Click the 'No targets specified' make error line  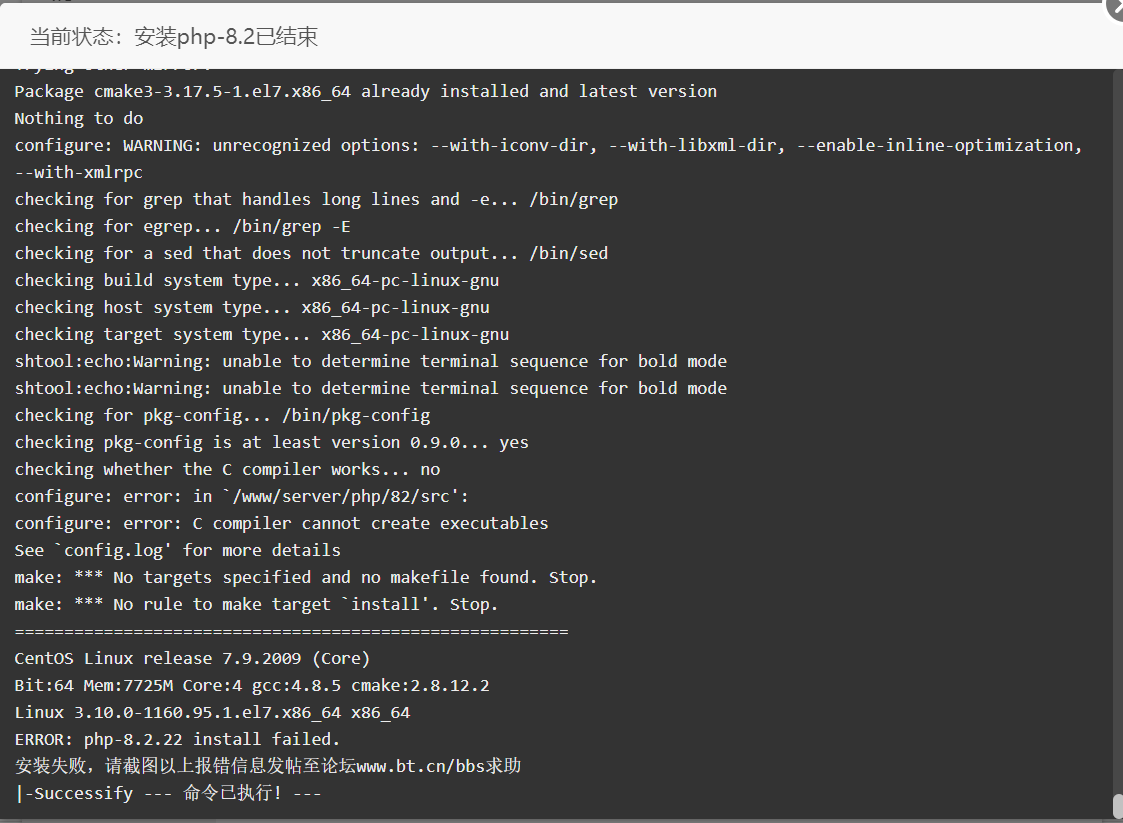coord(306,577)
